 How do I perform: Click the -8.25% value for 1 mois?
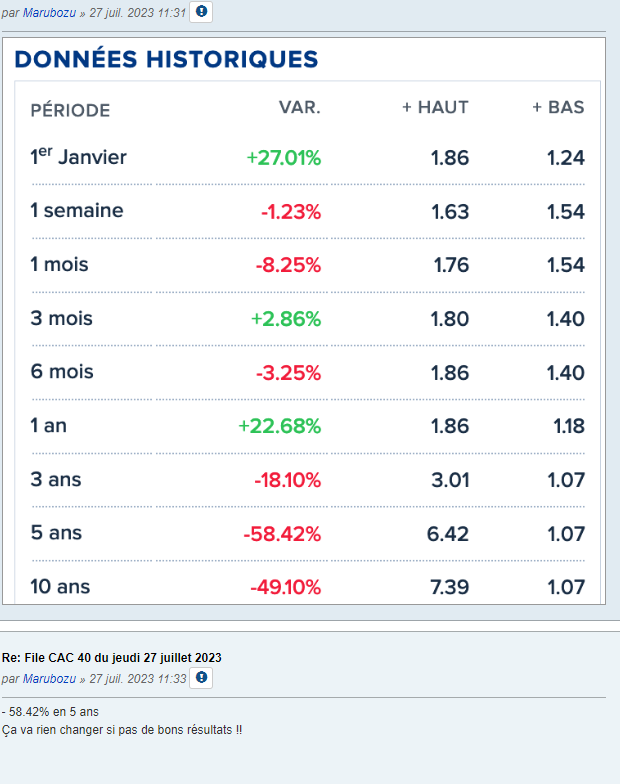[x=290, y=265]
